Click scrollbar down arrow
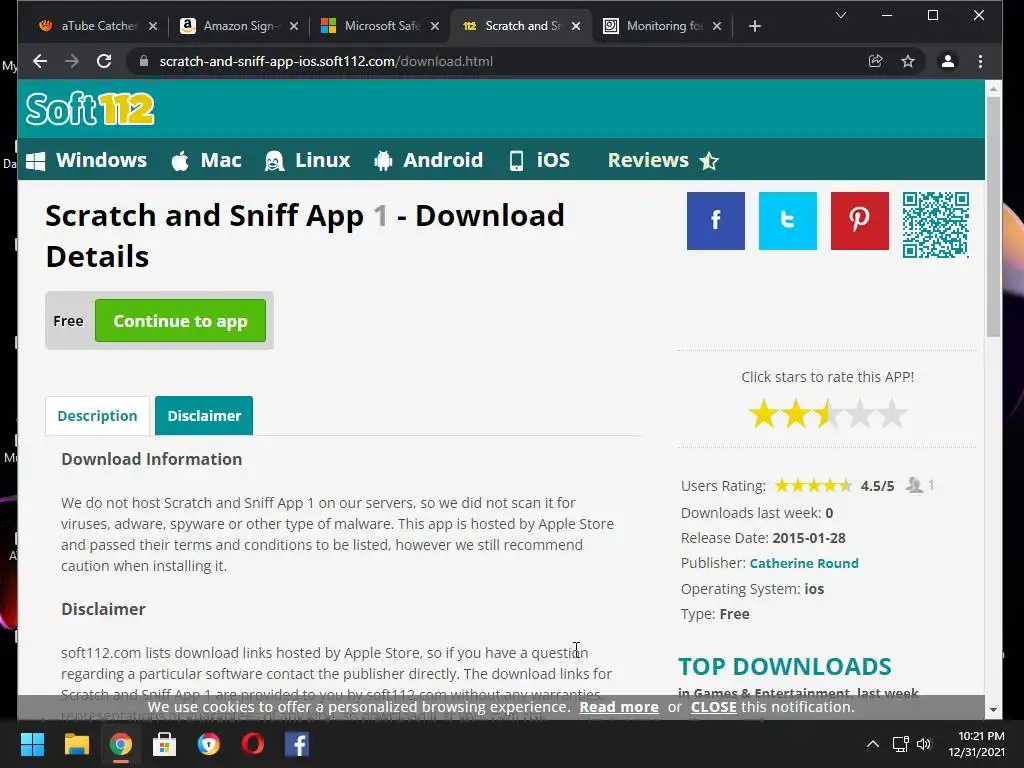The height and width of the screenshot is (768, 1024). [993, 710]
